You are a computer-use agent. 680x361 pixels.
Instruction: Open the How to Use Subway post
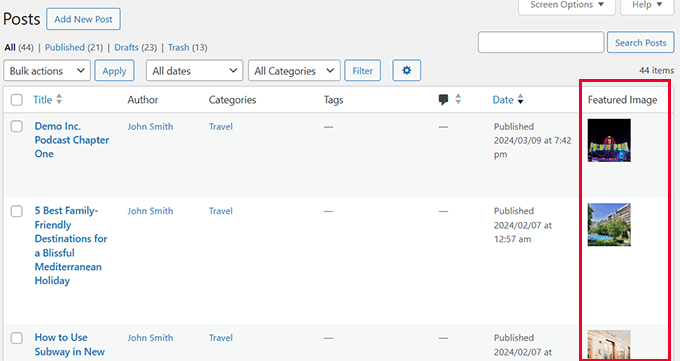(x=69, y=345)
